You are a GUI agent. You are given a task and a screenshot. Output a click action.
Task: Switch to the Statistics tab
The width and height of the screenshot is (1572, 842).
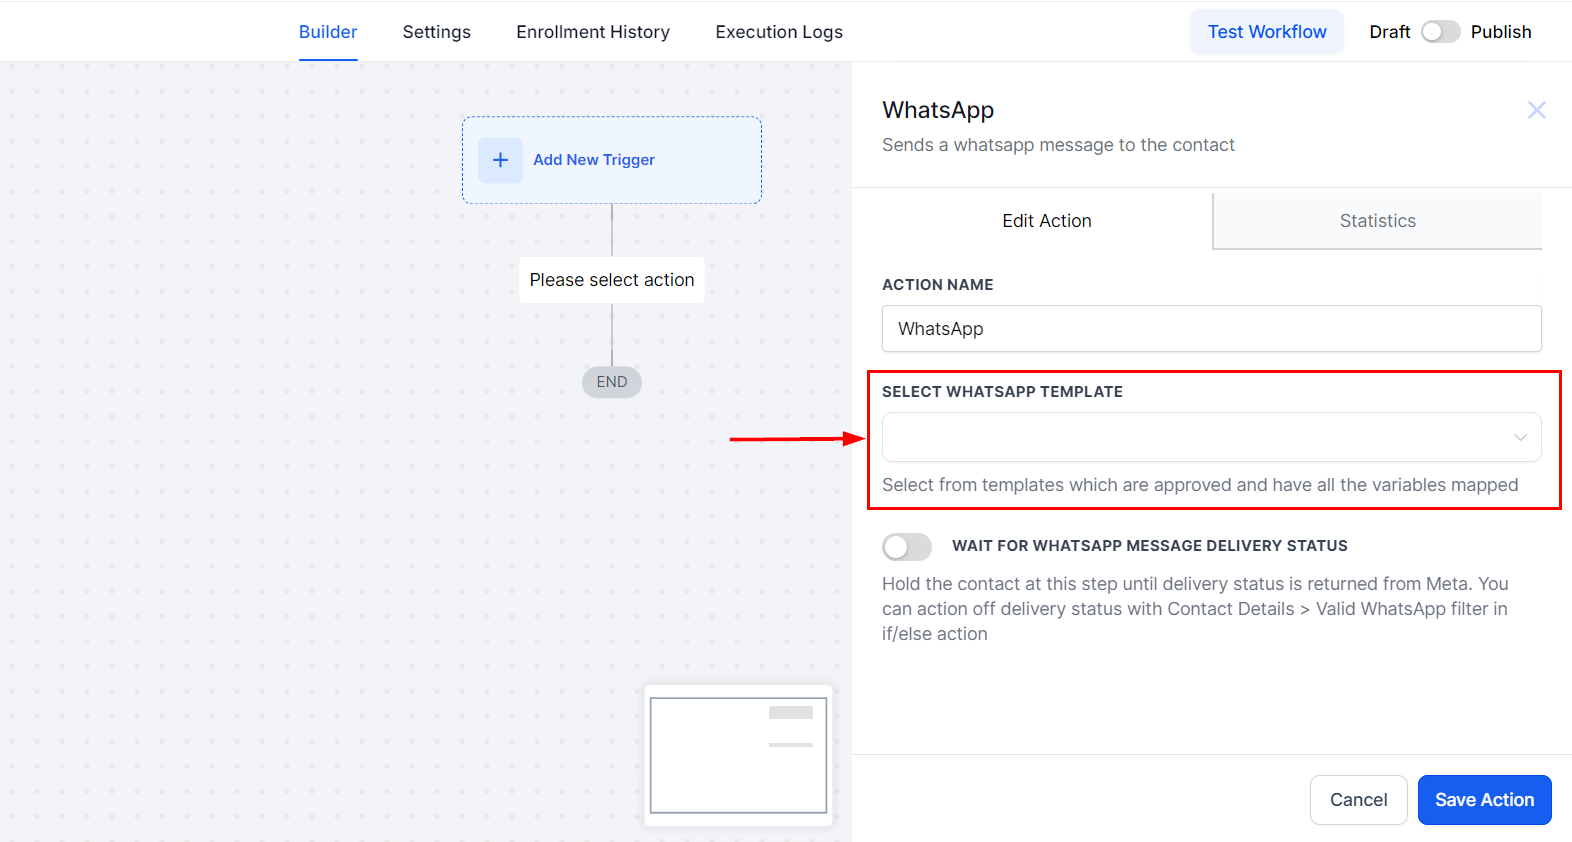[1377, 221]
